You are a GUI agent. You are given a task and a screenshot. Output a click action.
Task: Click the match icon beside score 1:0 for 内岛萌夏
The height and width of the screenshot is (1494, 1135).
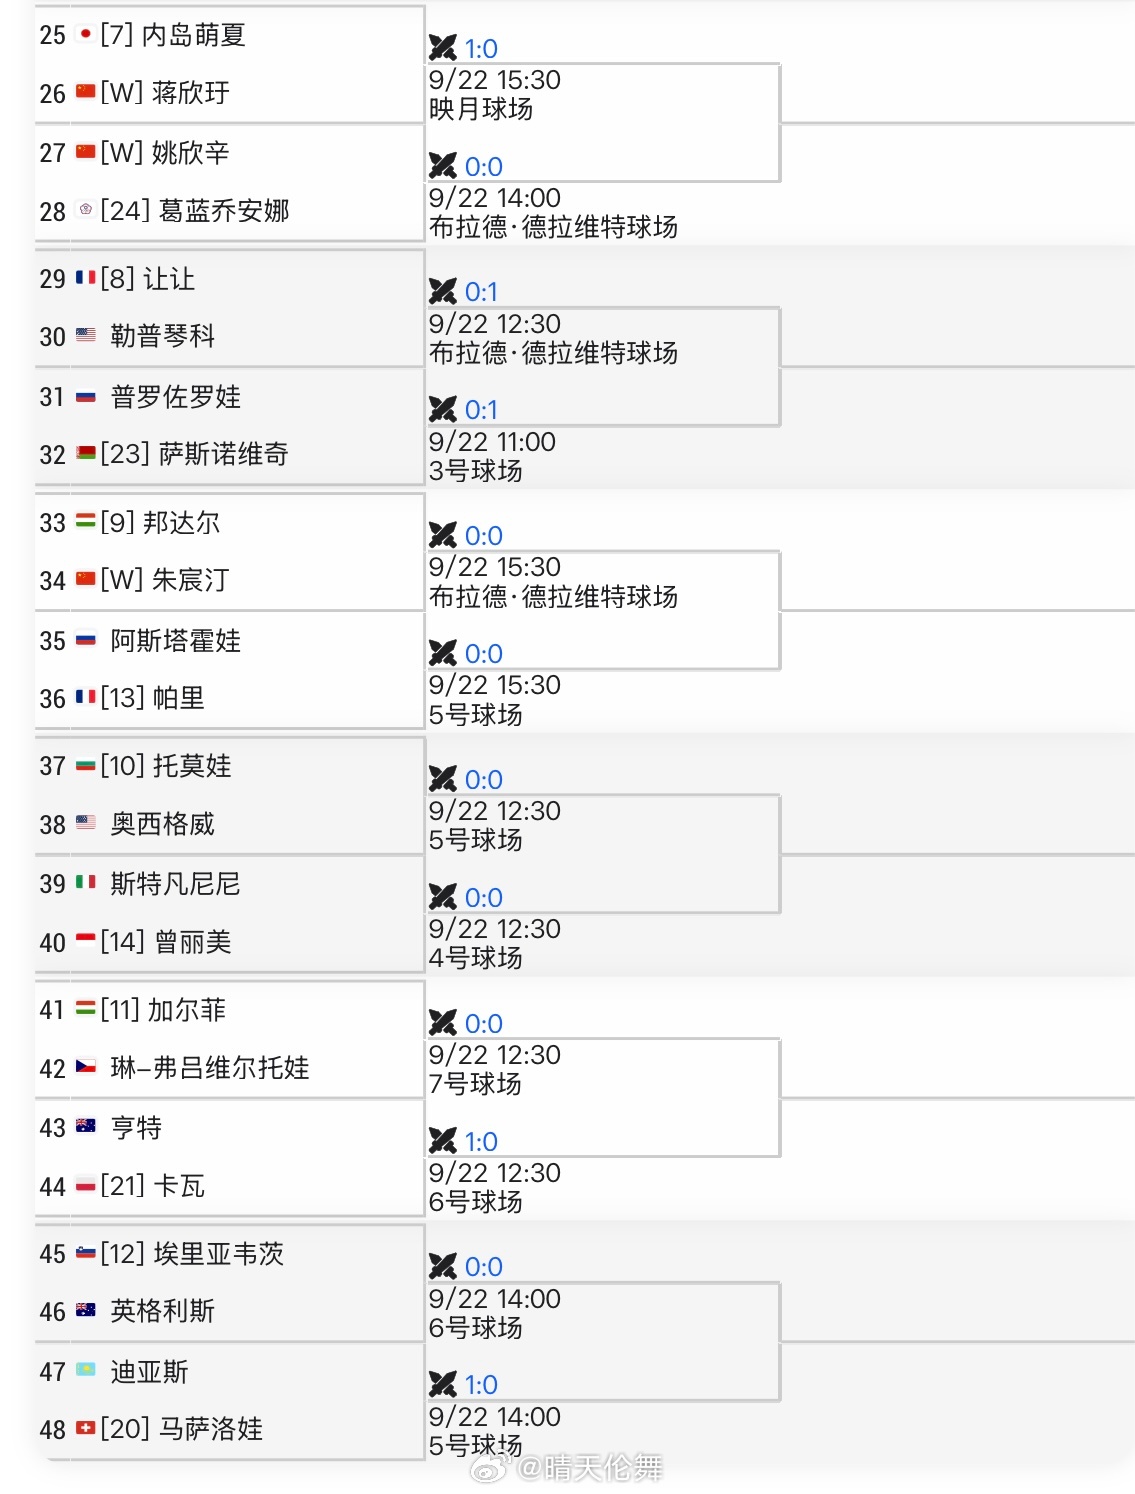point(443,48)
